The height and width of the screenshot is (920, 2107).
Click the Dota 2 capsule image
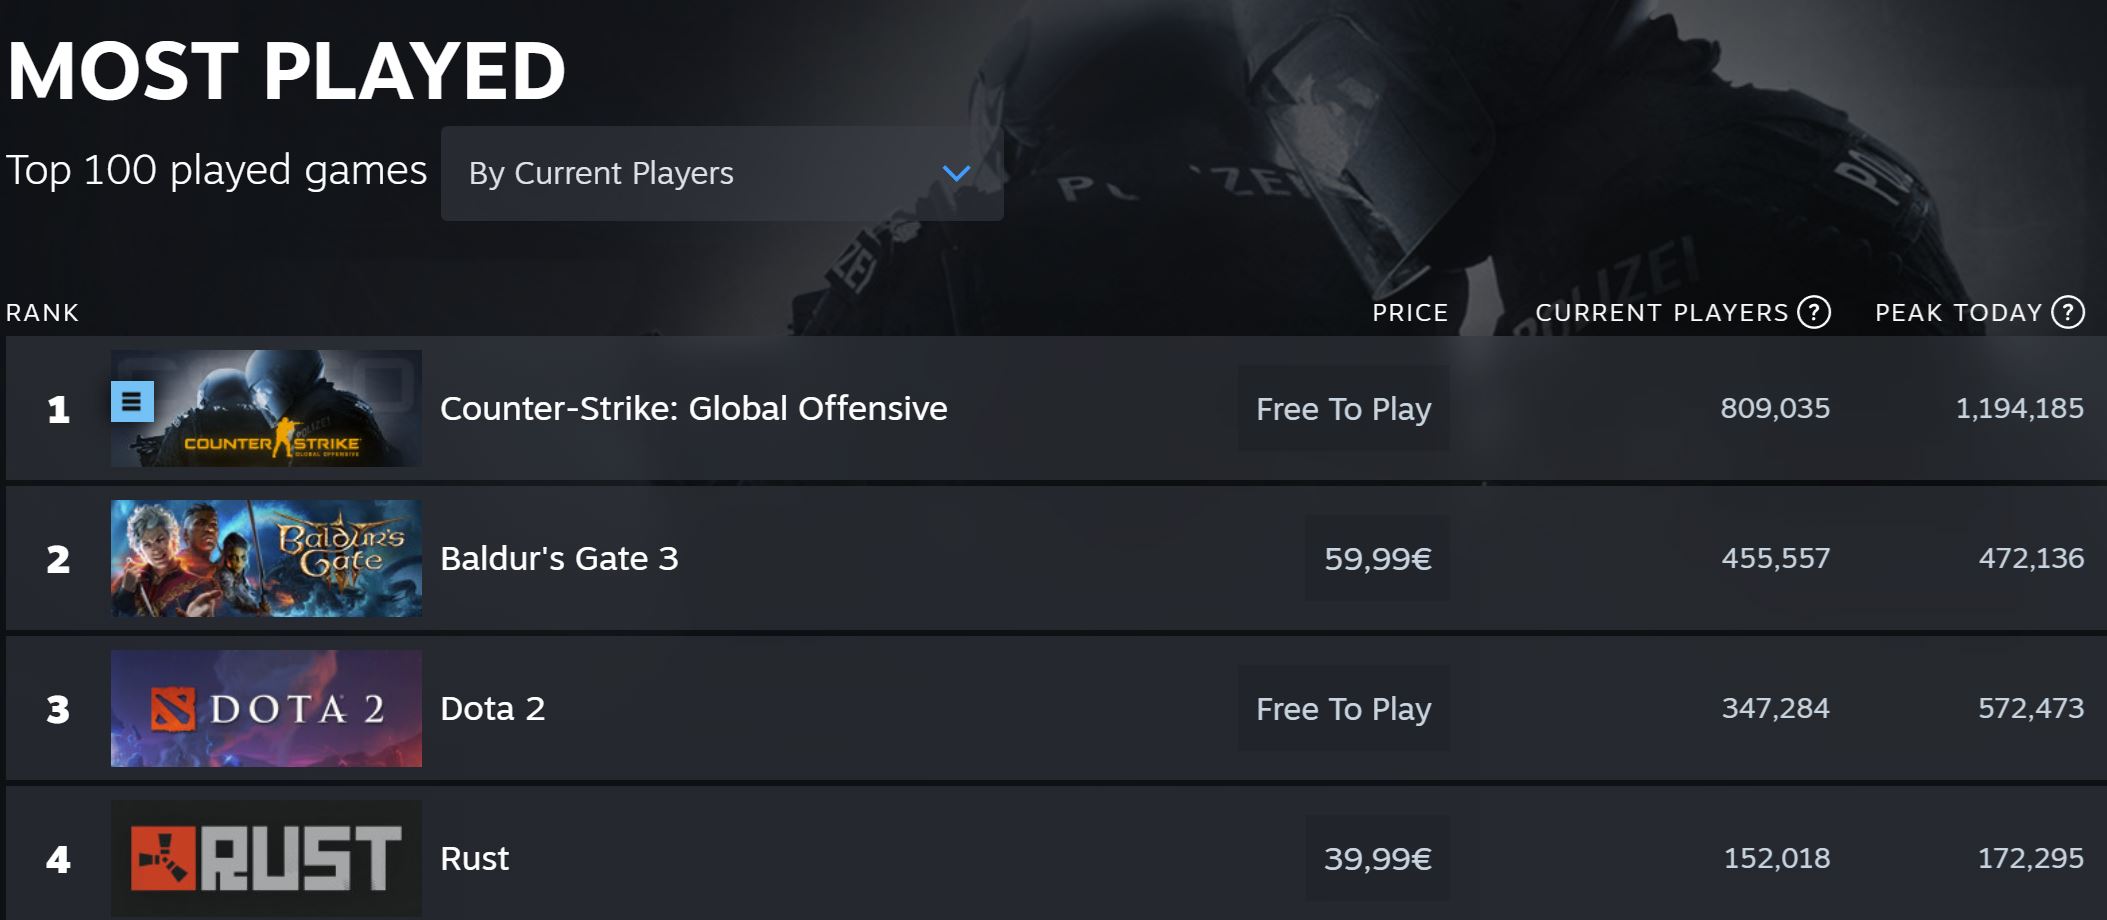(266, 708)
